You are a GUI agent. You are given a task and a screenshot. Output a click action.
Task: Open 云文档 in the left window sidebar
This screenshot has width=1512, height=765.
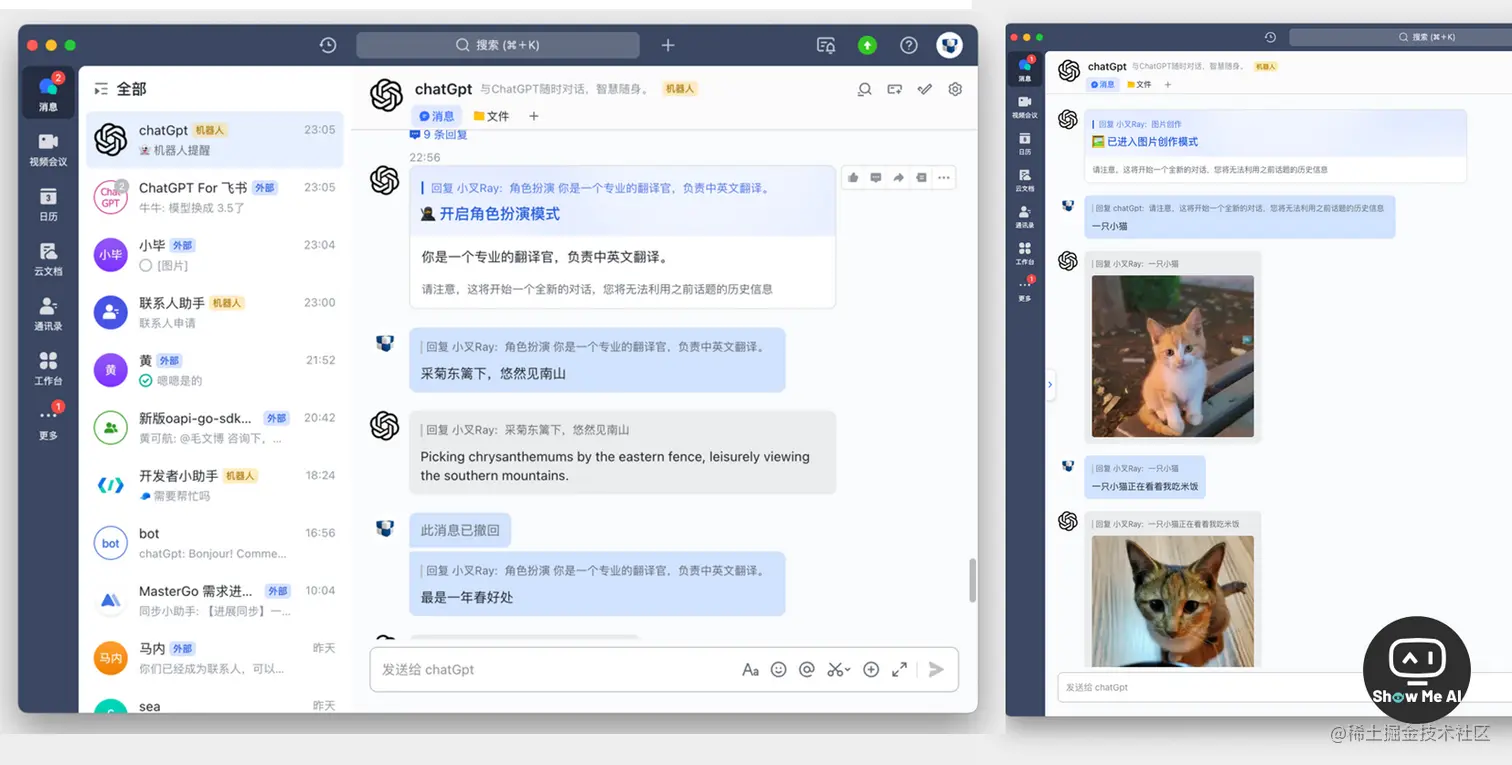tap(48, 258)
